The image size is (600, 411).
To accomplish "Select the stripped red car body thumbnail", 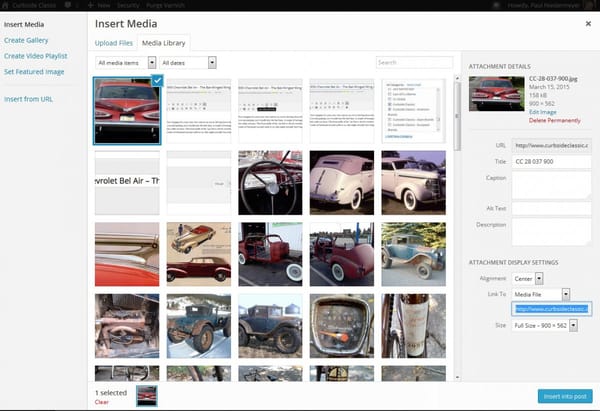I will tap(270, 254).
